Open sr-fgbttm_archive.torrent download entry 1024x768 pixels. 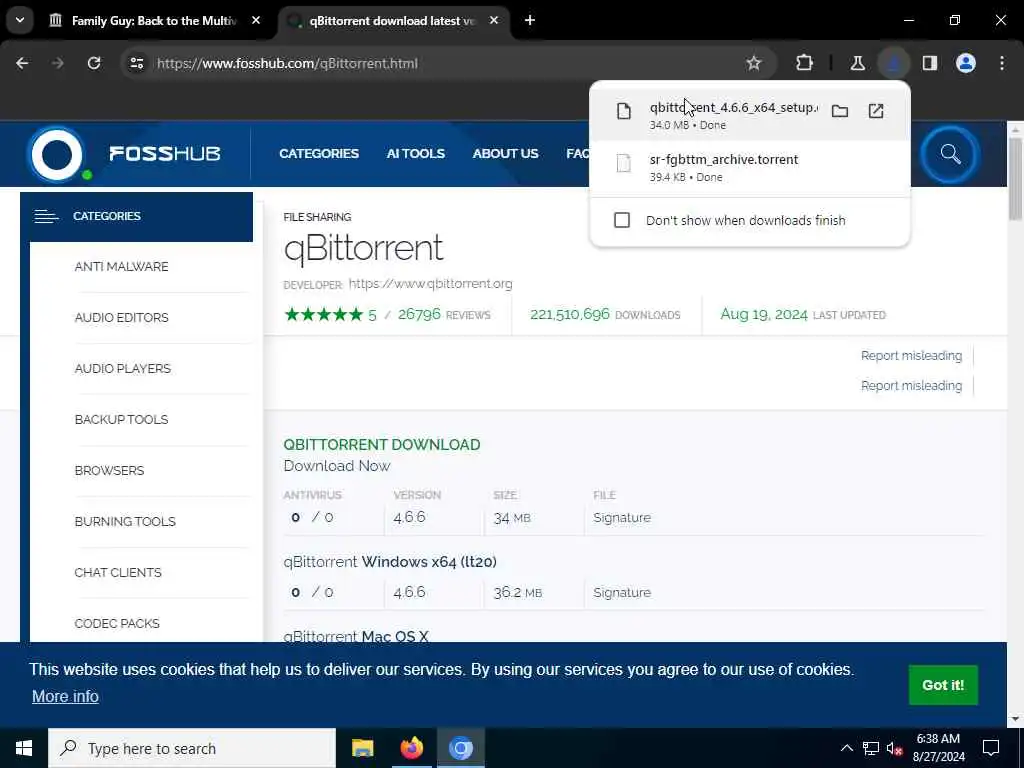[750, 168]
